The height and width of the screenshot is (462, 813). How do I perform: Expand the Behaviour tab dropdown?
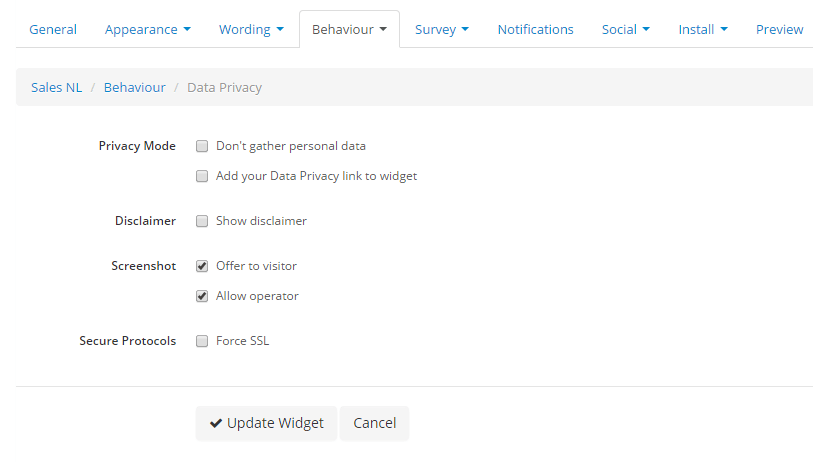pyautogui.click(x=349, y=29)
